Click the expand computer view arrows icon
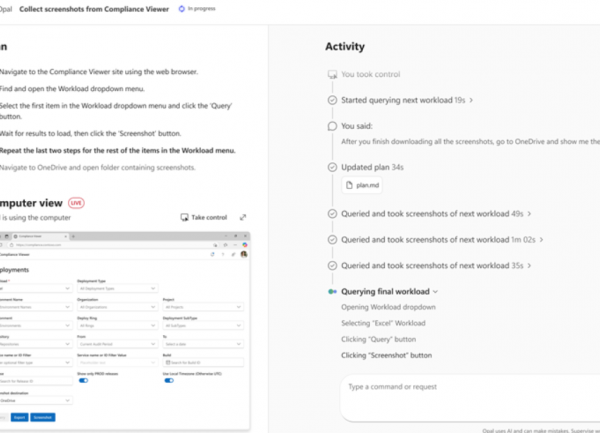 (243, 216)
